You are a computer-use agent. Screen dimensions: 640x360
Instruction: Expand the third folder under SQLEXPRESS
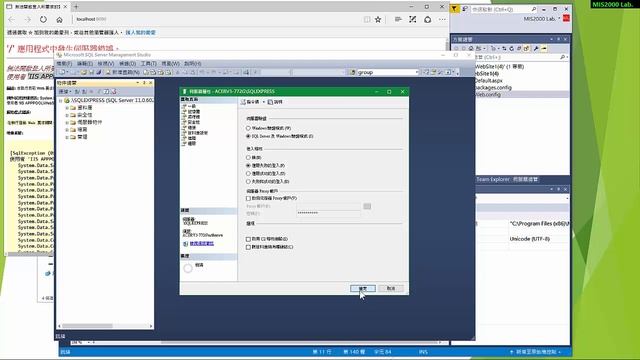67,122
